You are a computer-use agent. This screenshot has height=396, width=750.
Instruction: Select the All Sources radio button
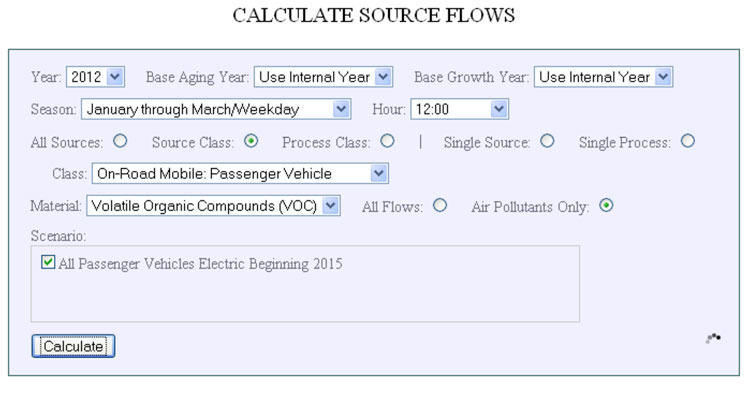click(x=120, y=141)
